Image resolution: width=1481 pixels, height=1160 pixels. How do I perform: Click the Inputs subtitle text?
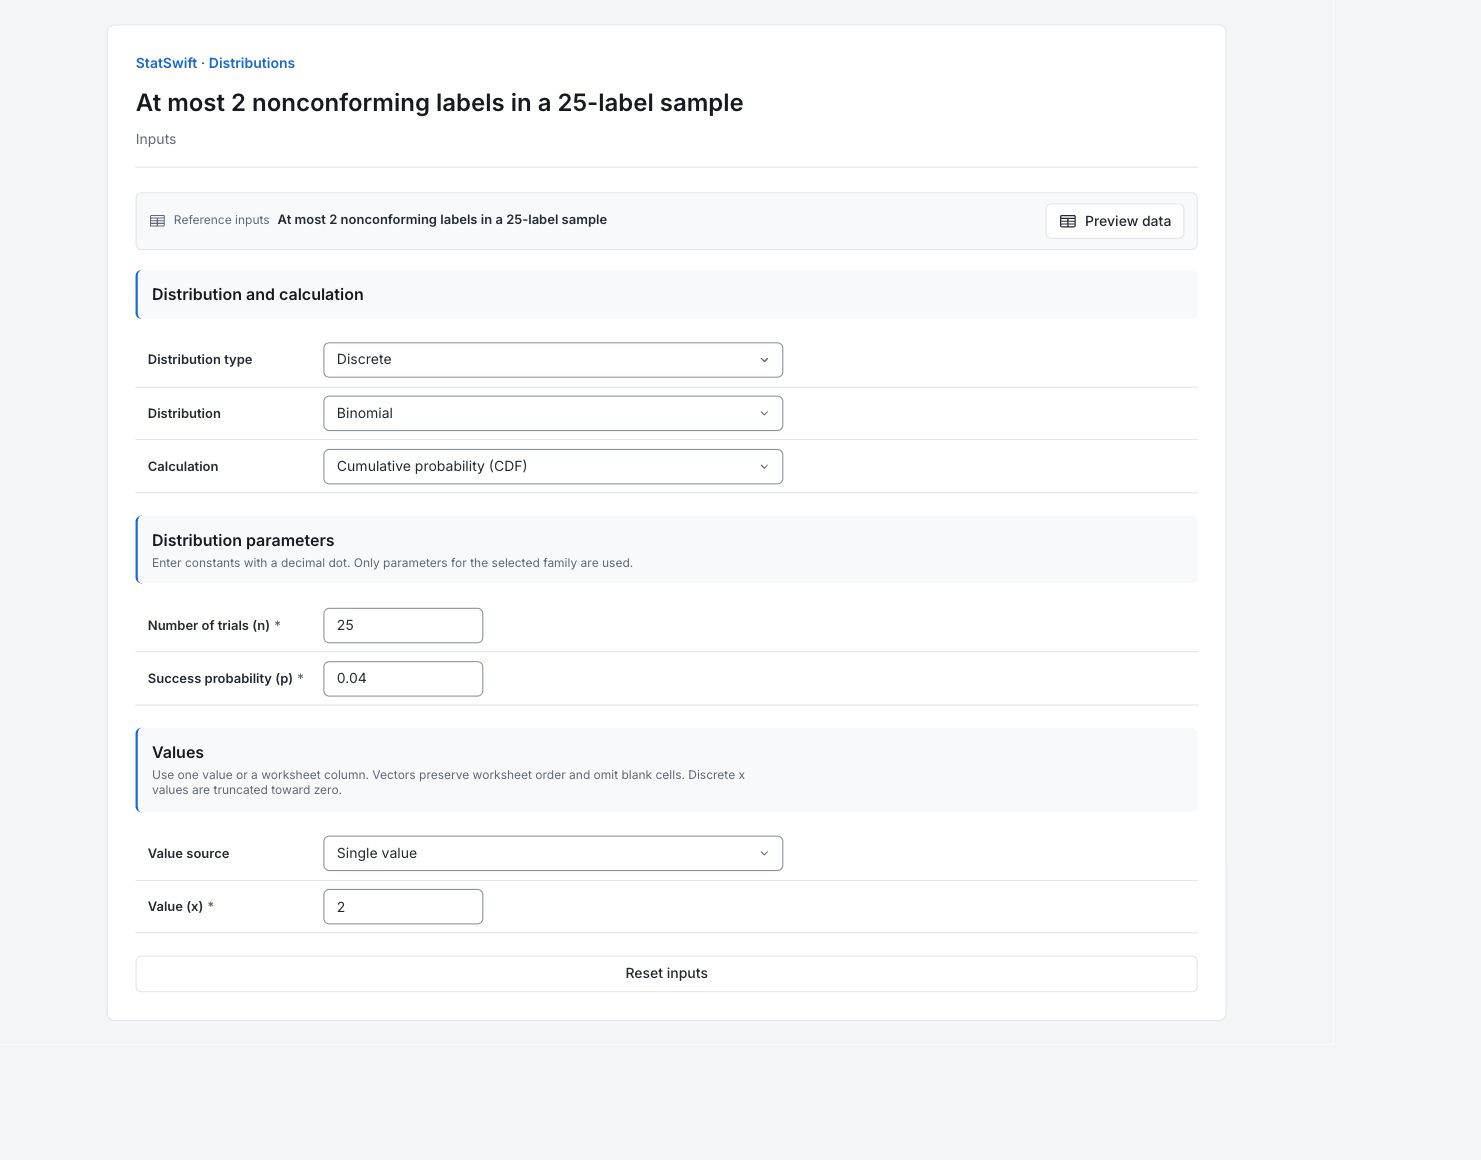[x=156, y=139]
